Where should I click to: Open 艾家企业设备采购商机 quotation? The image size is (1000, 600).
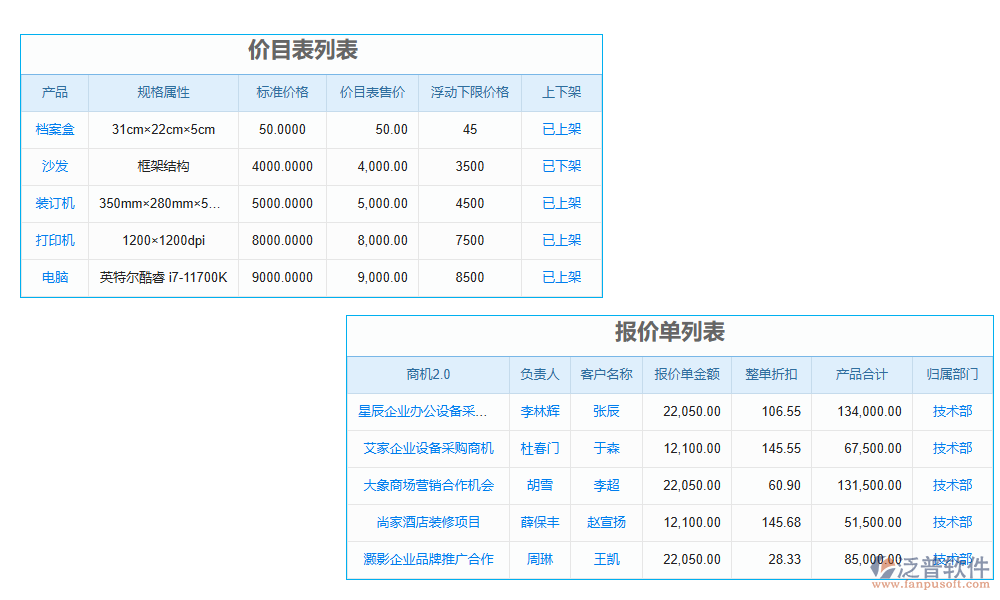point(428,448)
